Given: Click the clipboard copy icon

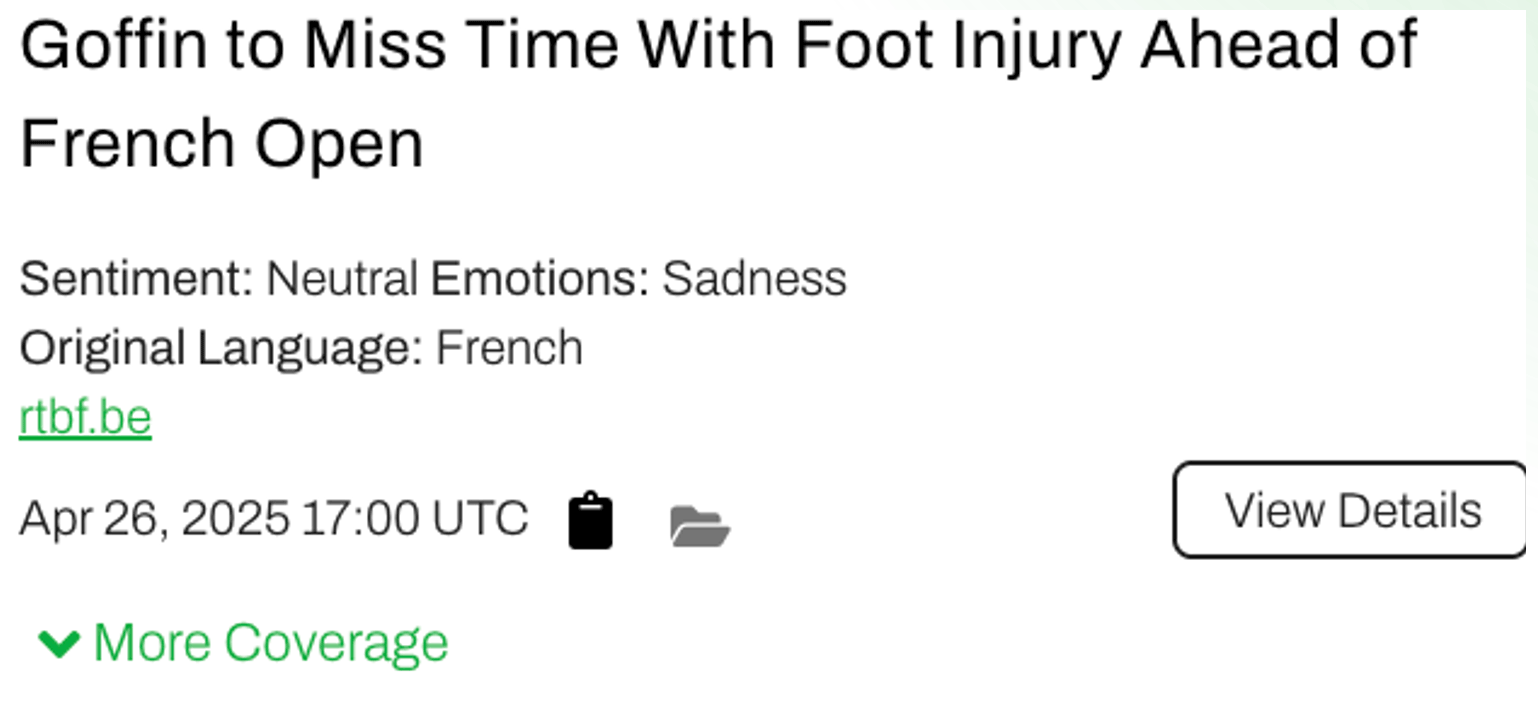Looking at the screenshot, I should click(x=590, y=521).
